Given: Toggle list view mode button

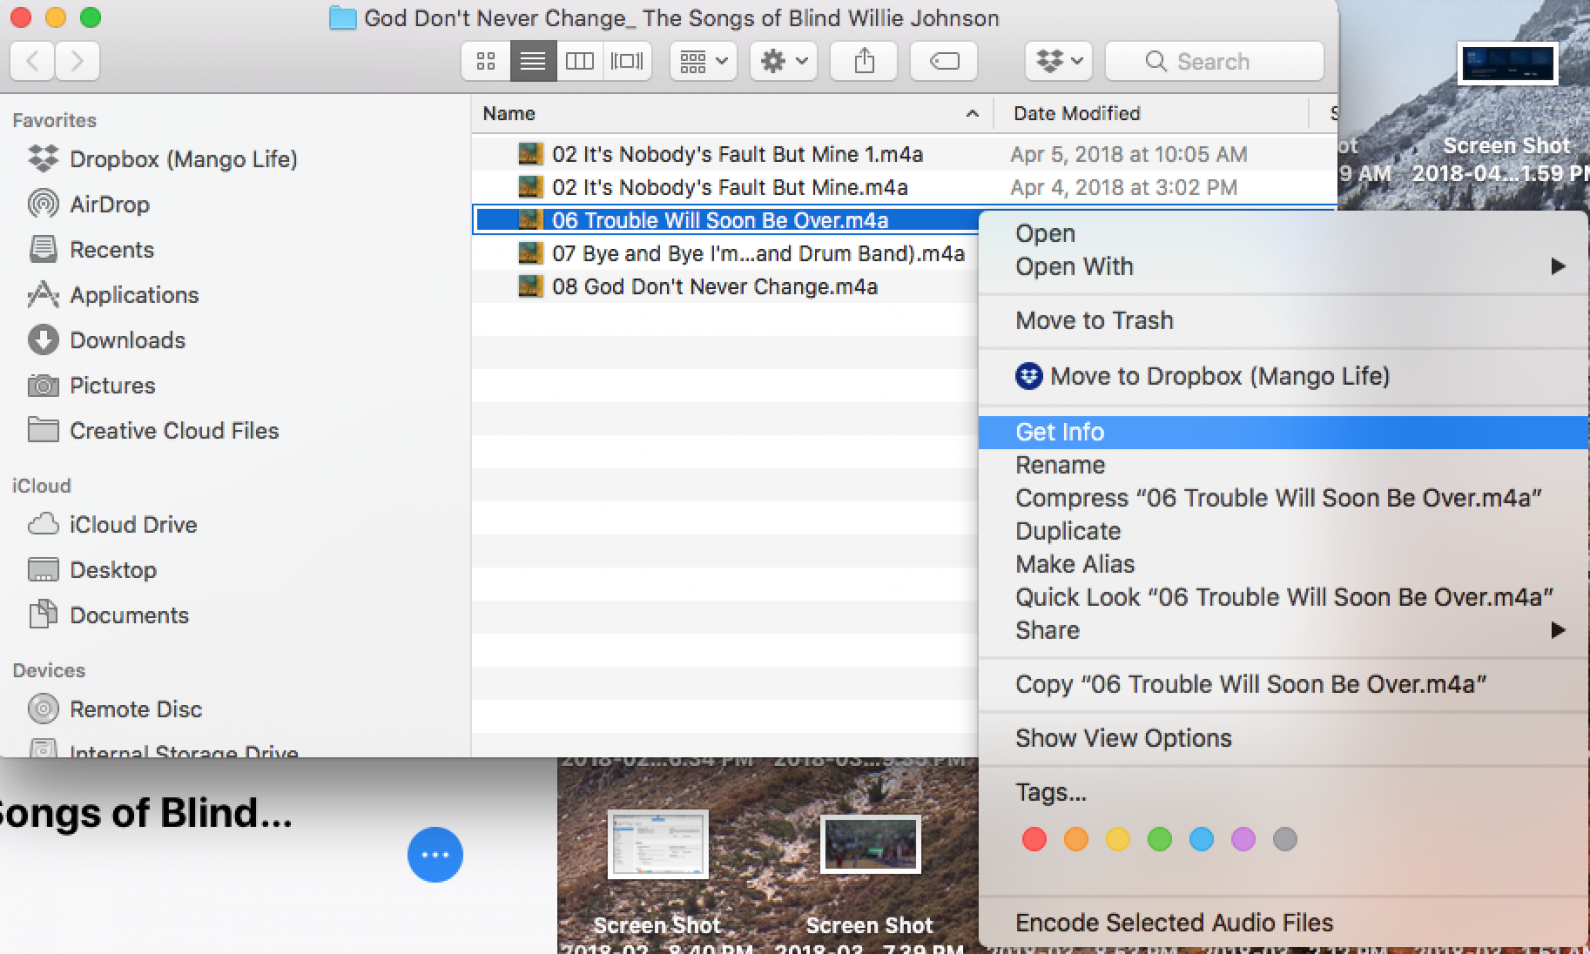Looking at the screenshot, I should [x=533, y=61].
